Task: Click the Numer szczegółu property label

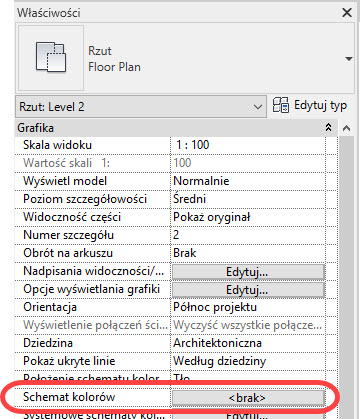Action: (x=68, y=235)
